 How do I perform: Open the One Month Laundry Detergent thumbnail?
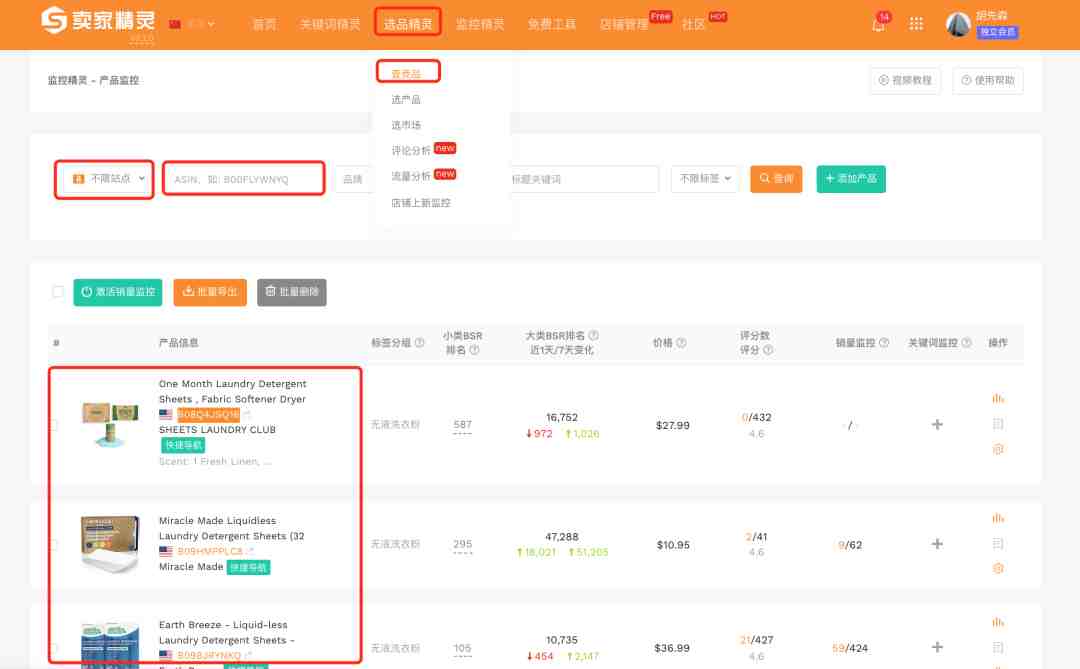110,424
